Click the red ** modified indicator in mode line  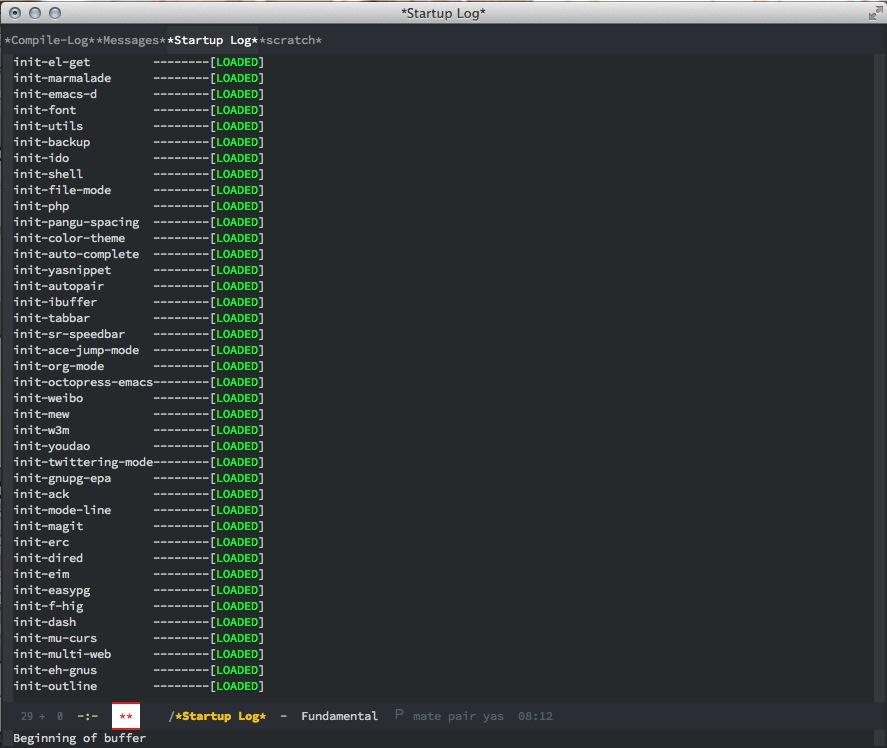[x=126, y=716]
